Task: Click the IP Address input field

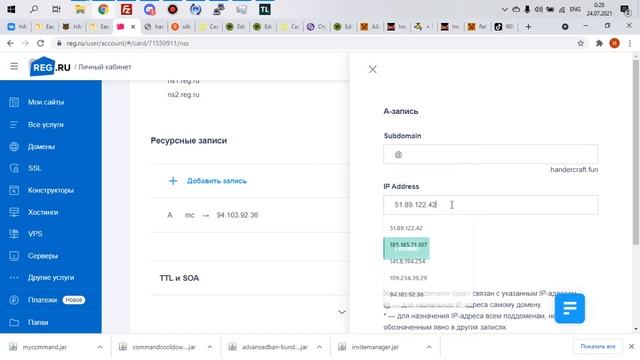Action: point(491,204)
